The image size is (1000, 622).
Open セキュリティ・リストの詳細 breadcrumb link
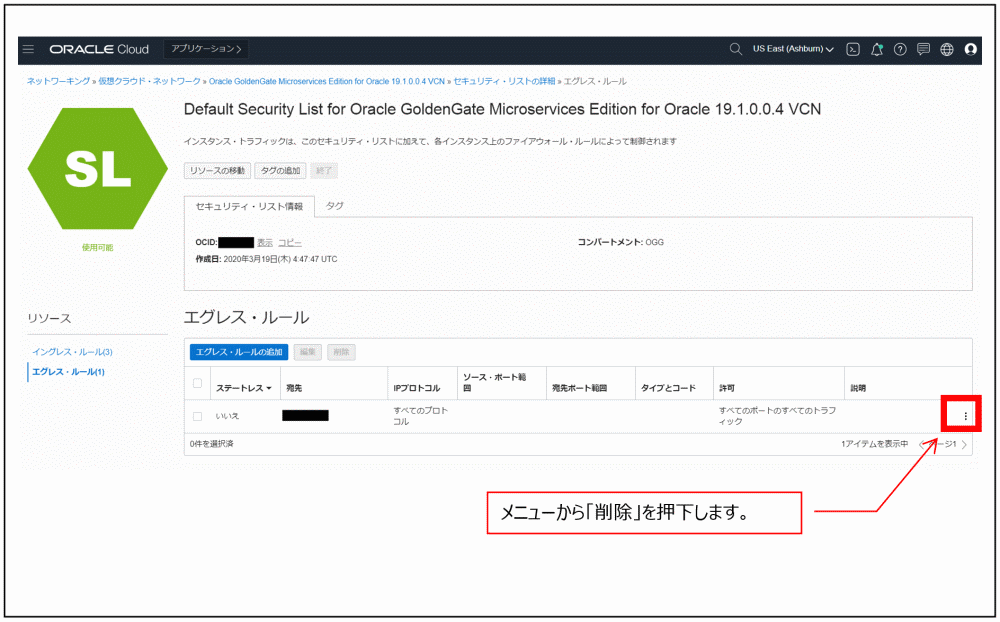pos(504,81)
